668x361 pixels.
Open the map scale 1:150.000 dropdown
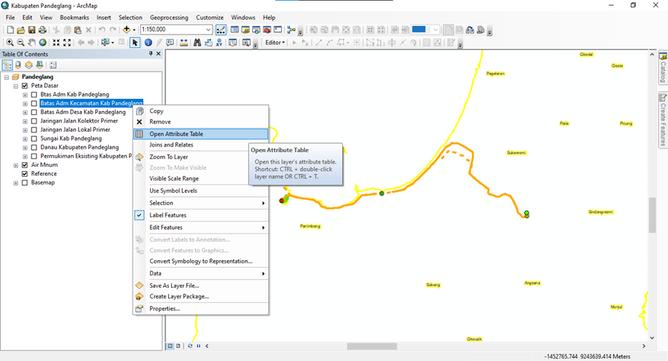pyautogui.click(x=208, y=30)
